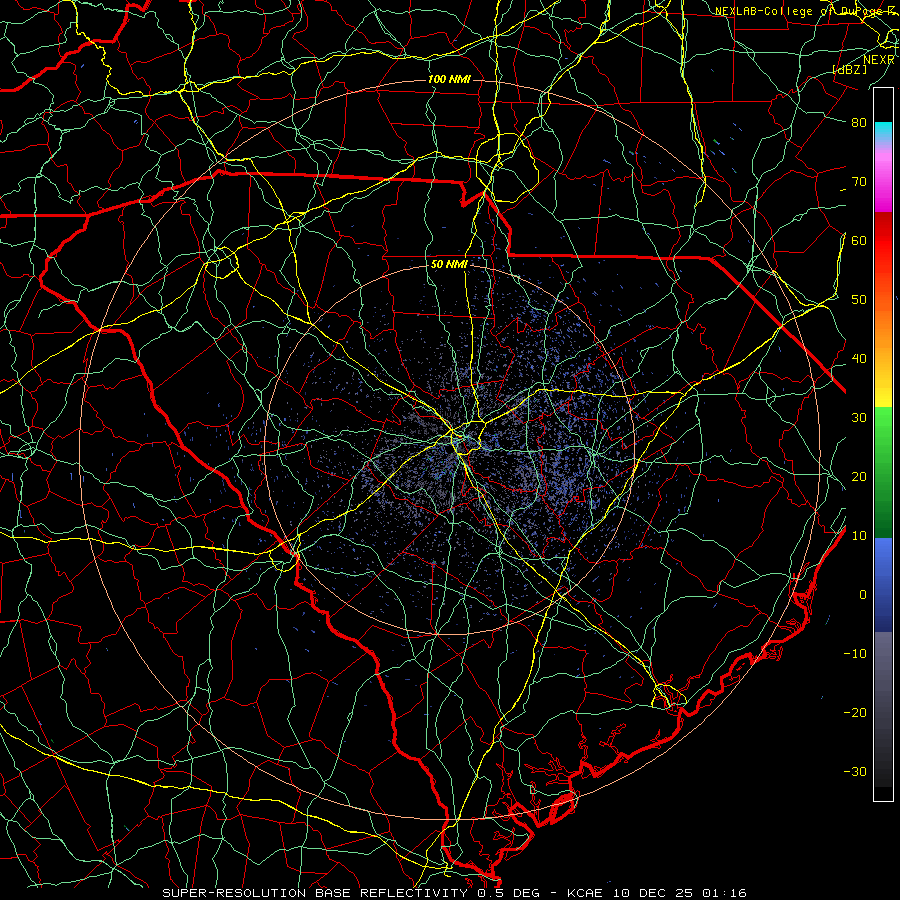
Task: Click the Super-Resolution Base Reflectivity caption
Action: (454, 893)
